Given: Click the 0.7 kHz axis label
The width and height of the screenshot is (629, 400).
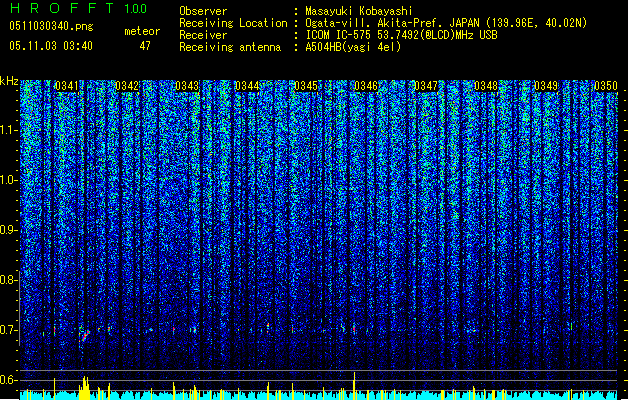Looking at the screenshot, I should 9,330.
